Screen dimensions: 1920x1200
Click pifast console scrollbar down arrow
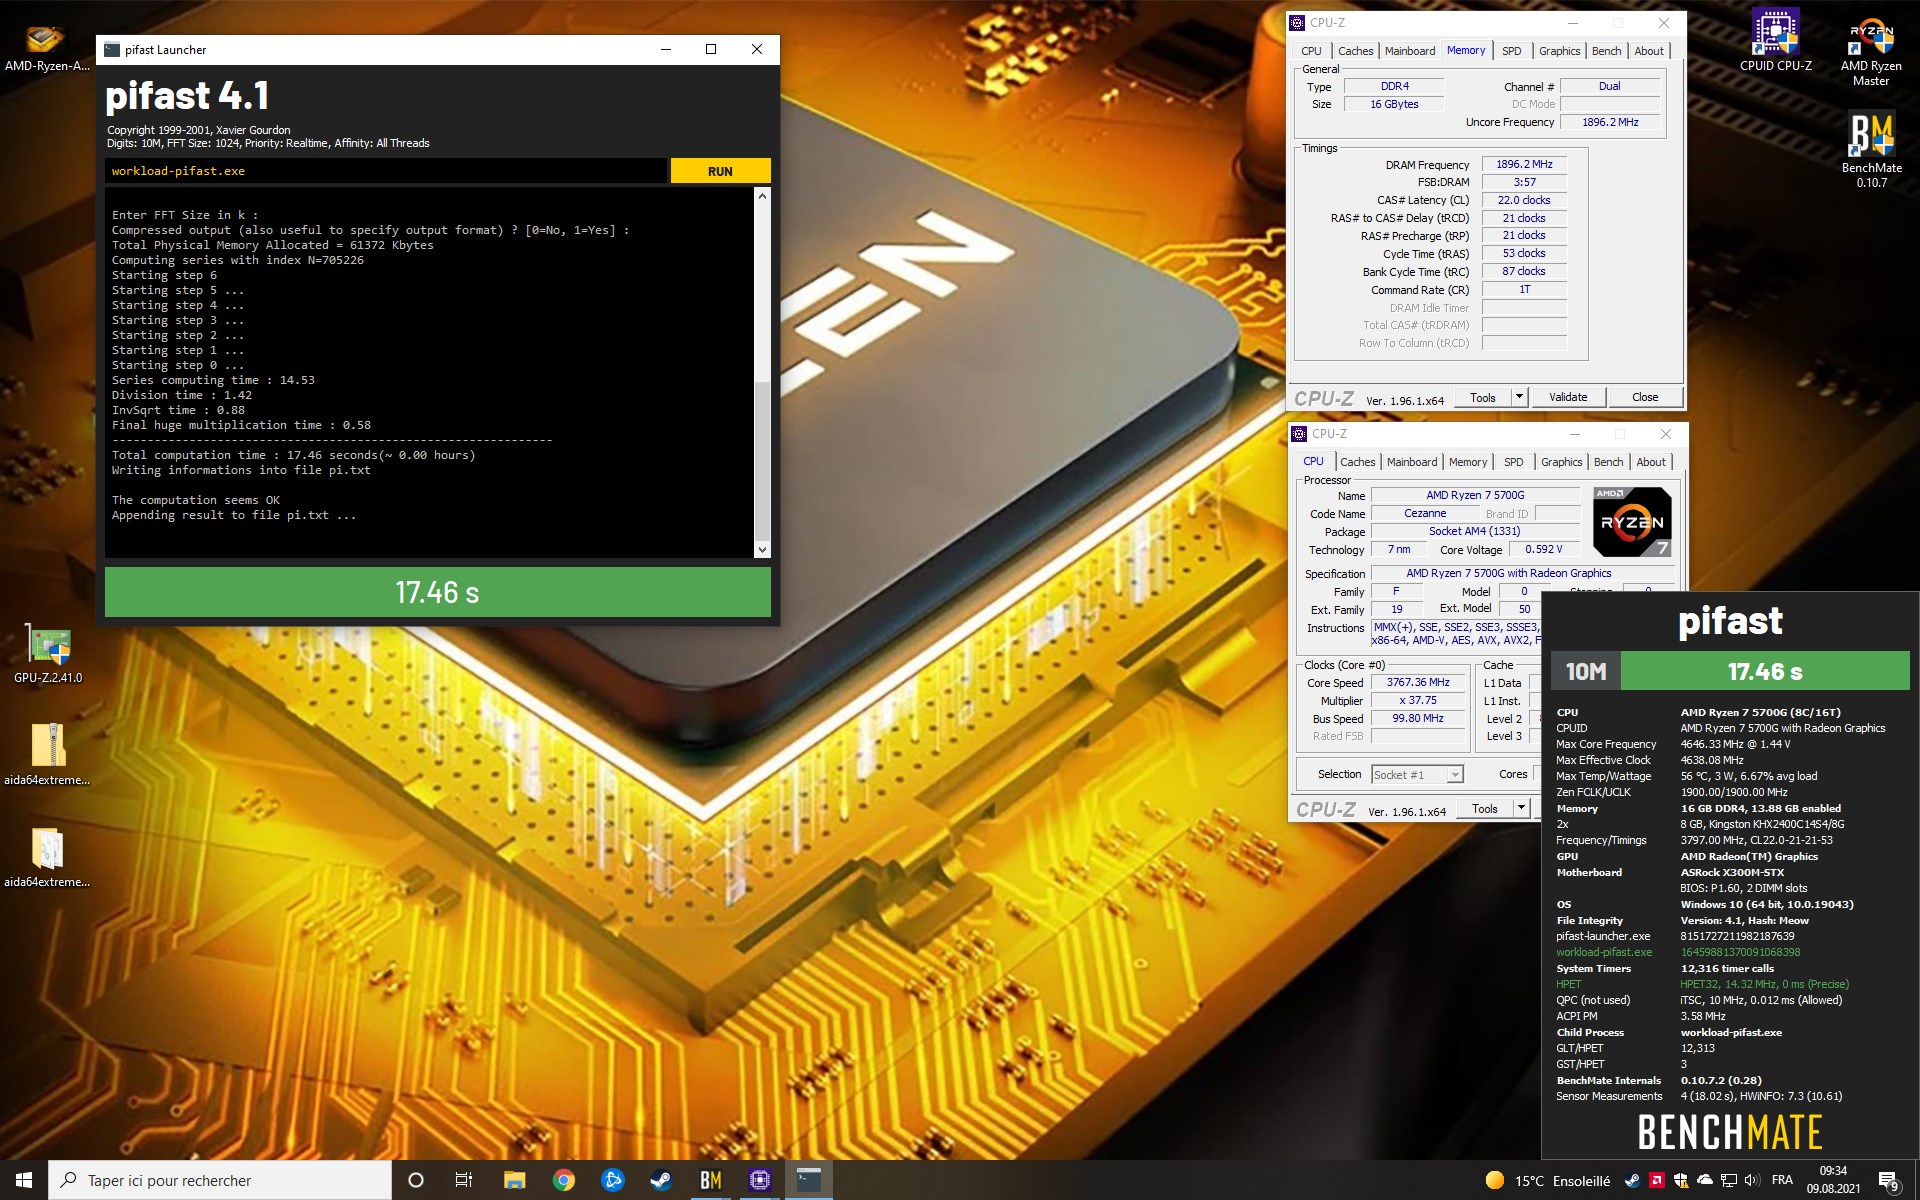762,549
